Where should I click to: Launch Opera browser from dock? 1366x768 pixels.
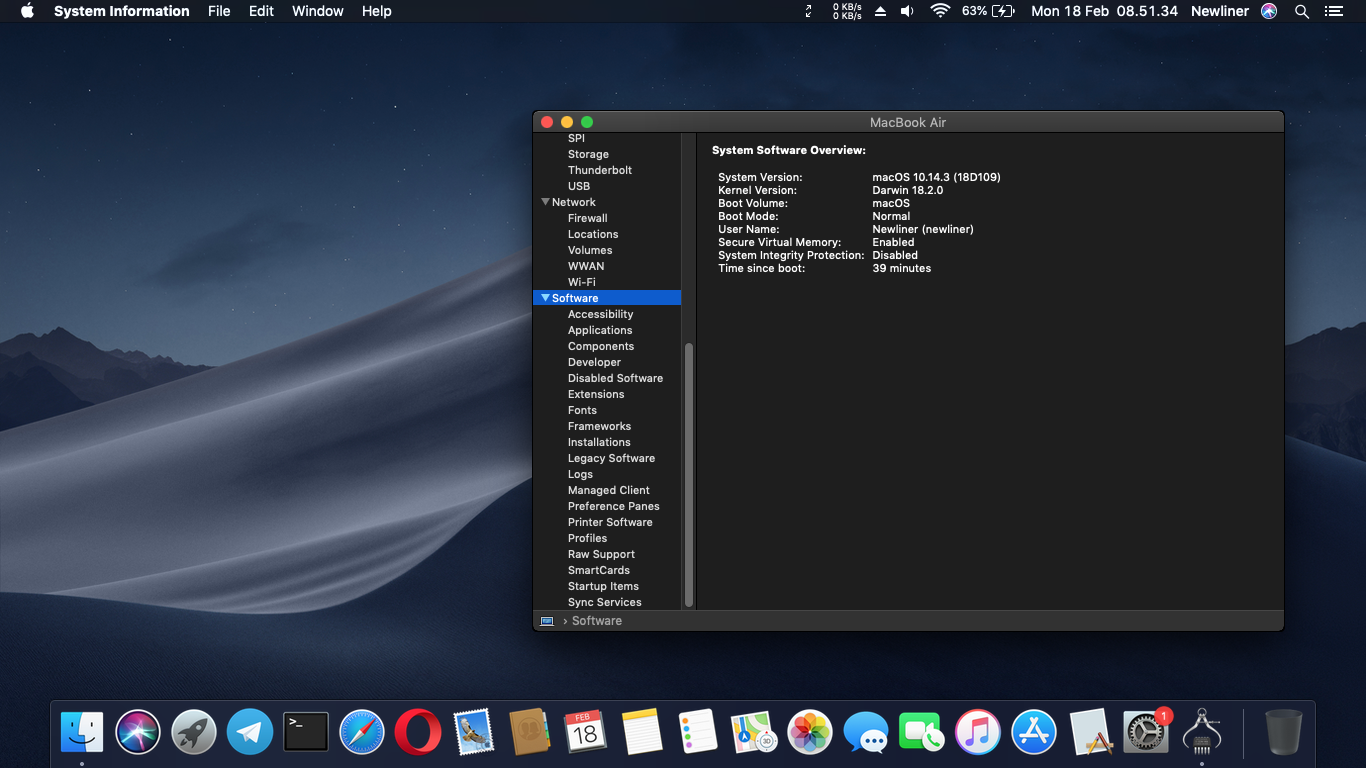tap(418, 732)
